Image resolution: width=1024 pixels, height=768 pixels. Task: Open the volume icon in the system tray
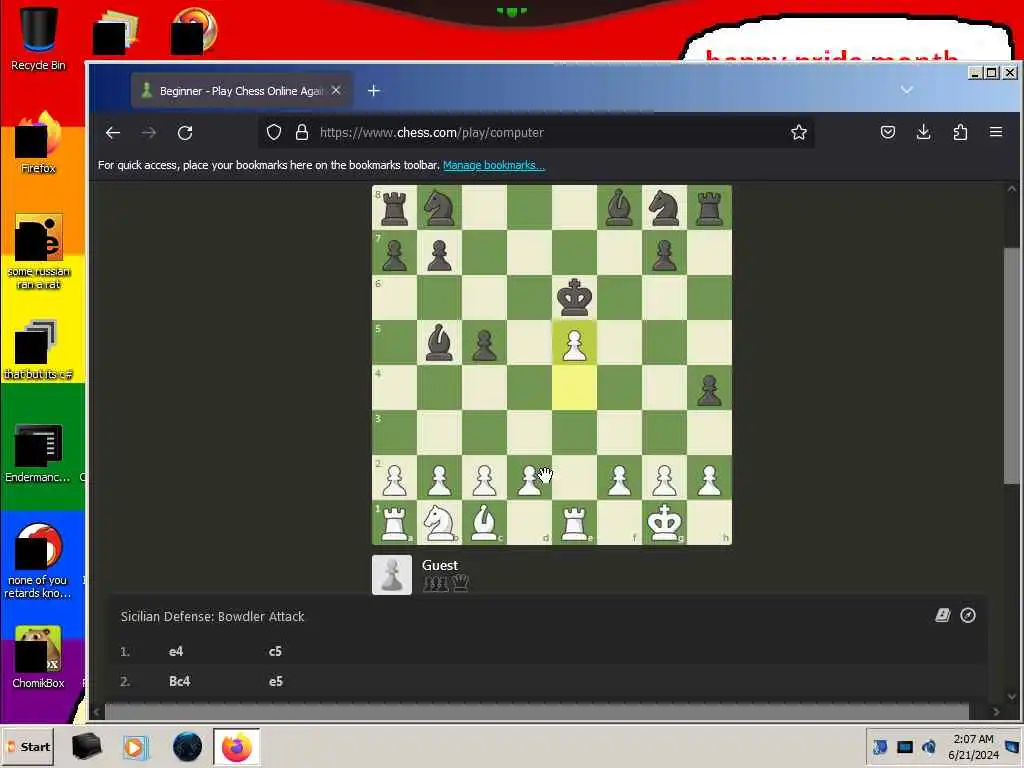tap(929, 746)
